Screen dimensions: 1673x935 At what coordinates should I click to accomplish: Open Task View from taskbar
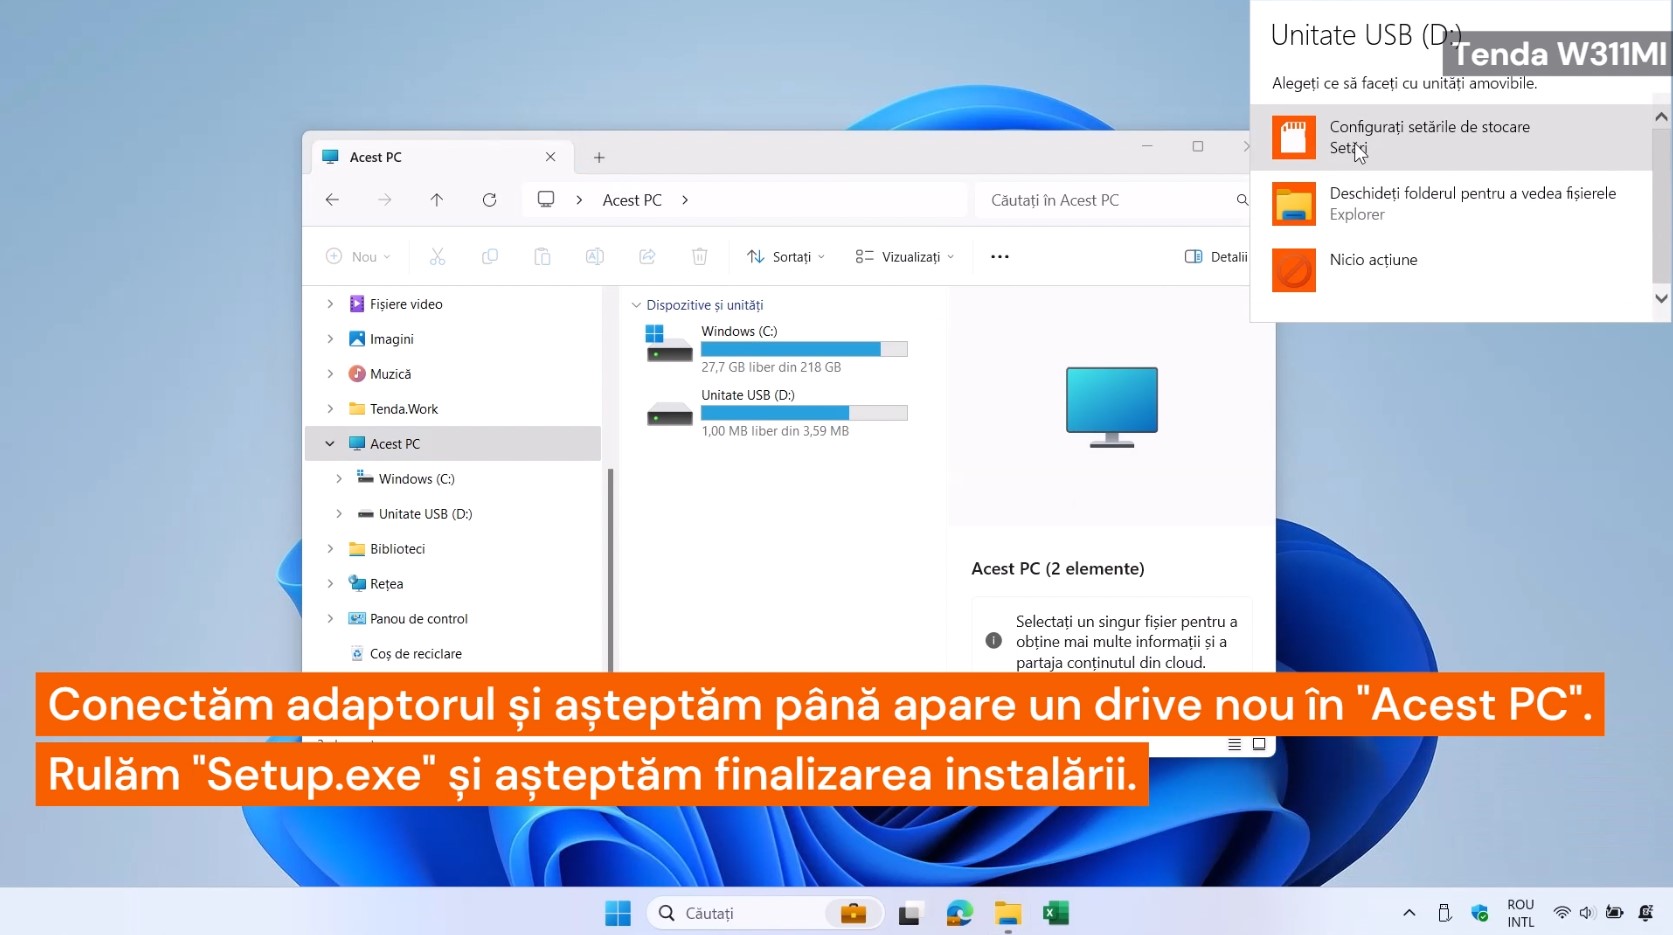(909, 913)
